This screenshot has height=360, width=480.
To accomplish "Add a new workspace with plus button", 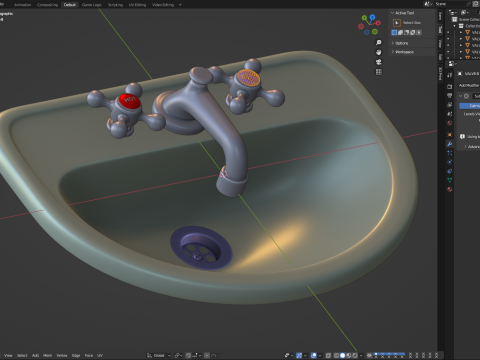I will point(180,5).
